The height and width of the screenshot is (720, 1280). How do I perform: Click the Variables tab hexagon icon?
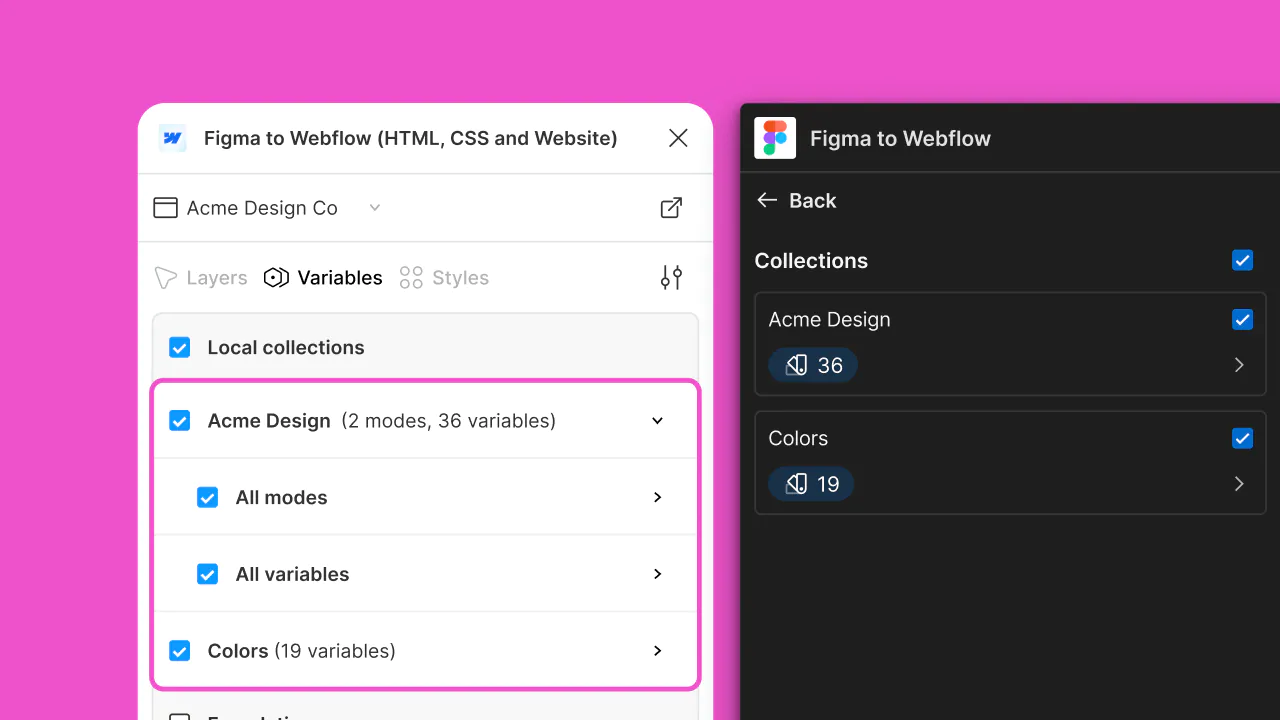276,278
